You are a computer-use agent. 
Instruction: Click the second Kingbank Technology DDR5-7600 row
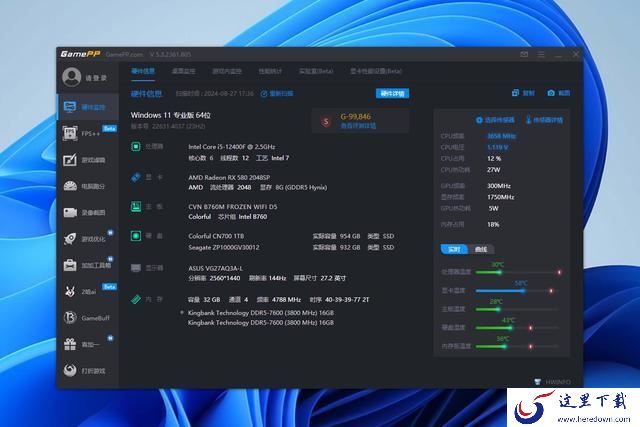pyautogui.click(x=261, y=322)
